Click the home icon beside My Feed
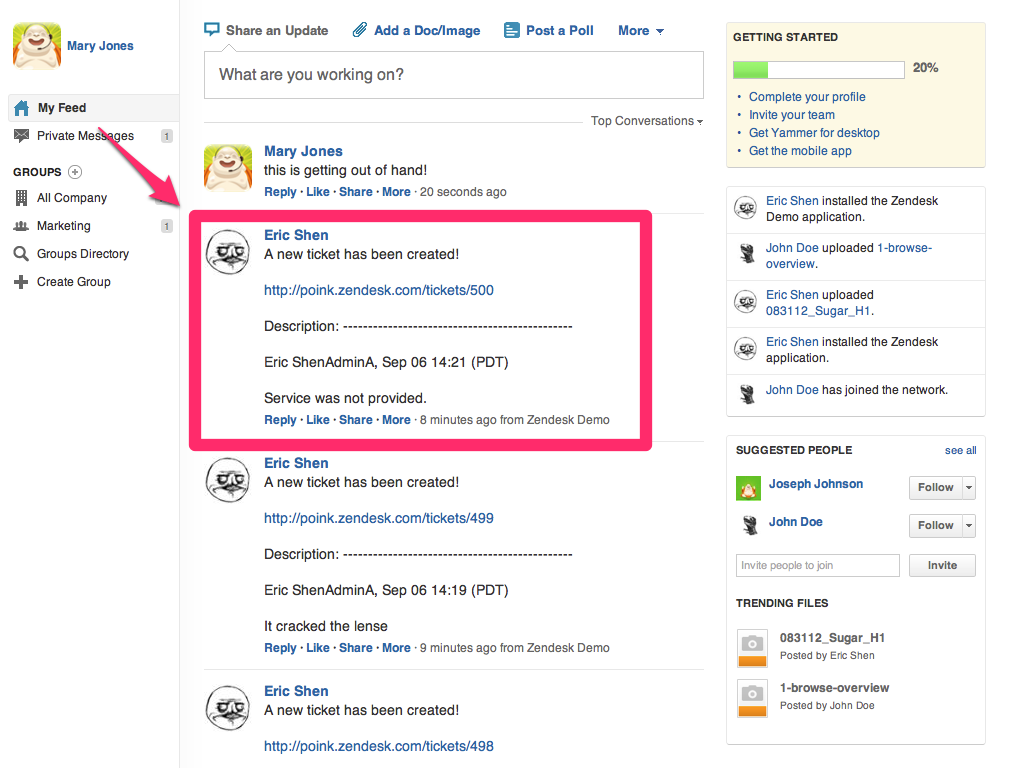Viewport: 1024px width, 768px height. (21, 108)
